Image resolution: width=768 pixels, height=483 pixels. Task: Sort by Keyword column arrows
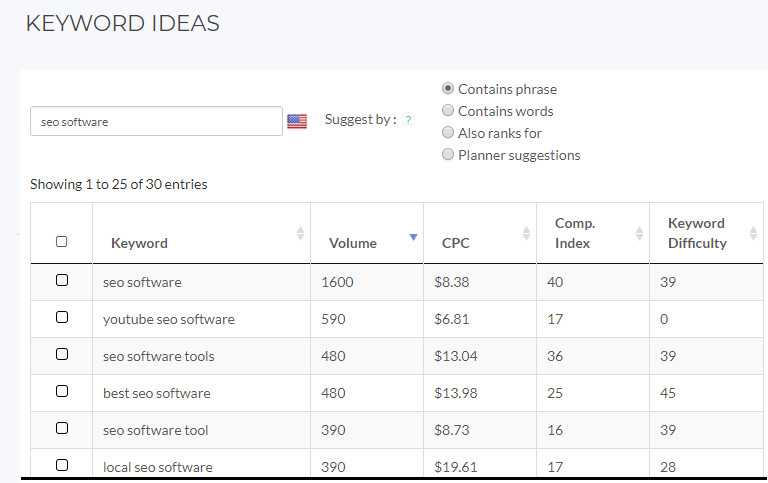tap(300, 233)
